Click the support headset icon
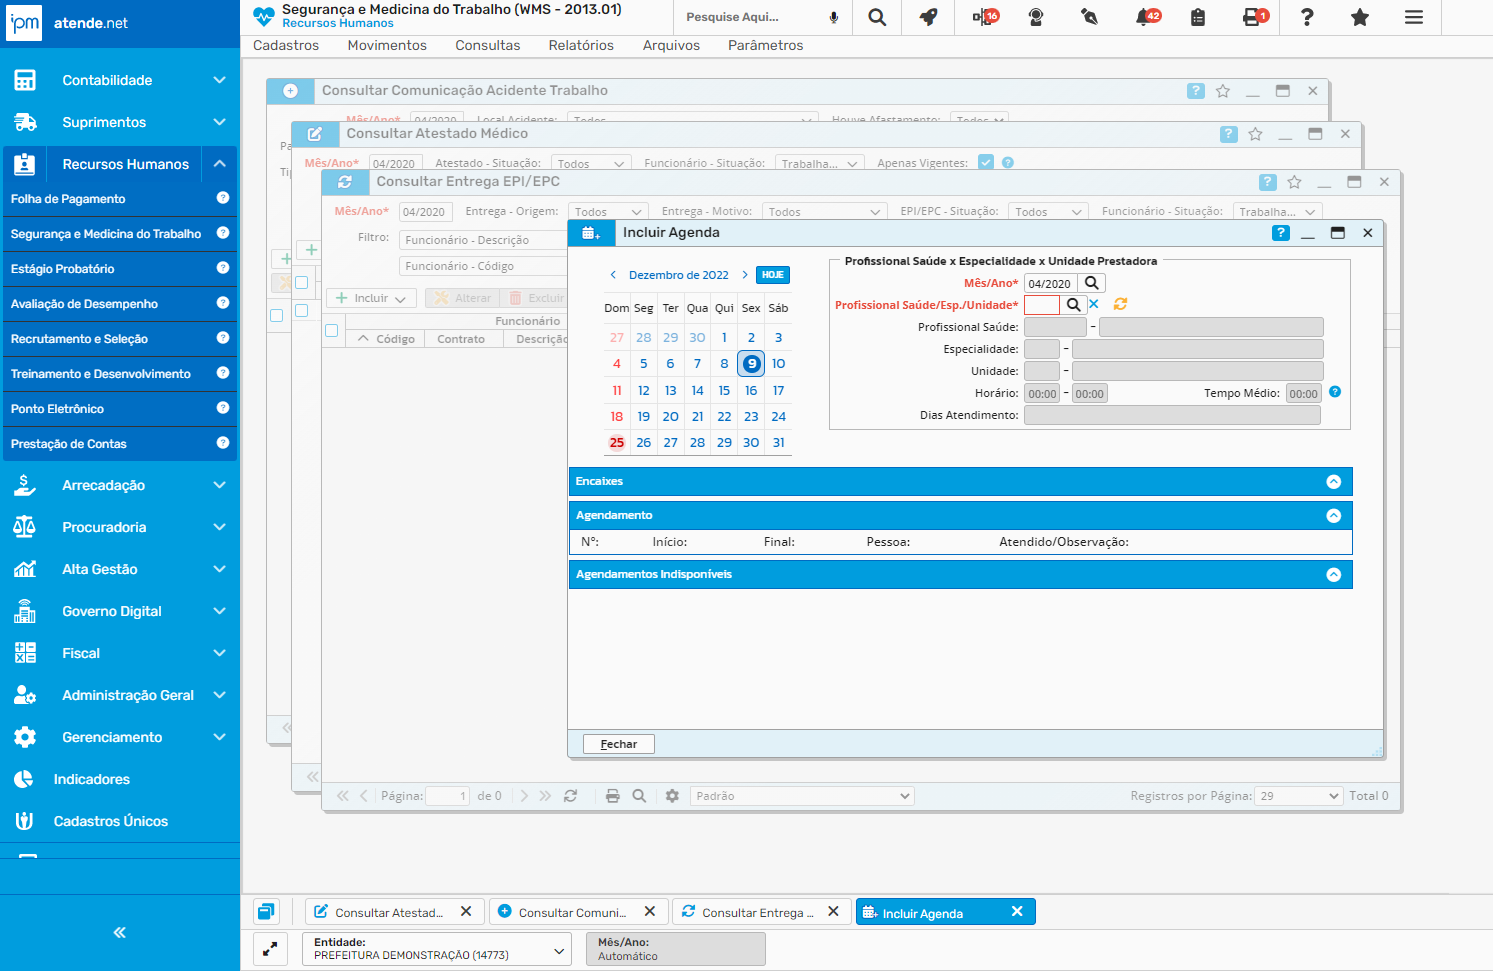This screenshot has height=971, width=1493. click(1036, 17)
